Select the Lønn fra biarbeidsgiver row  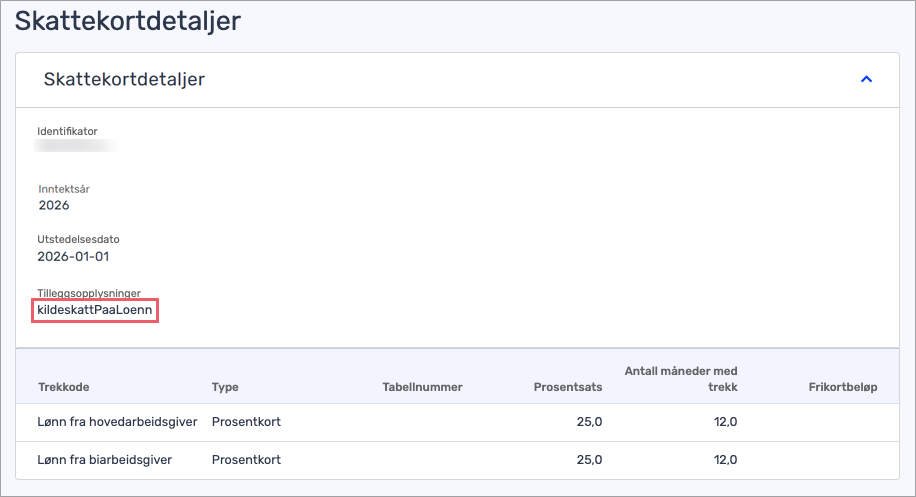click(x=105, y=460)
